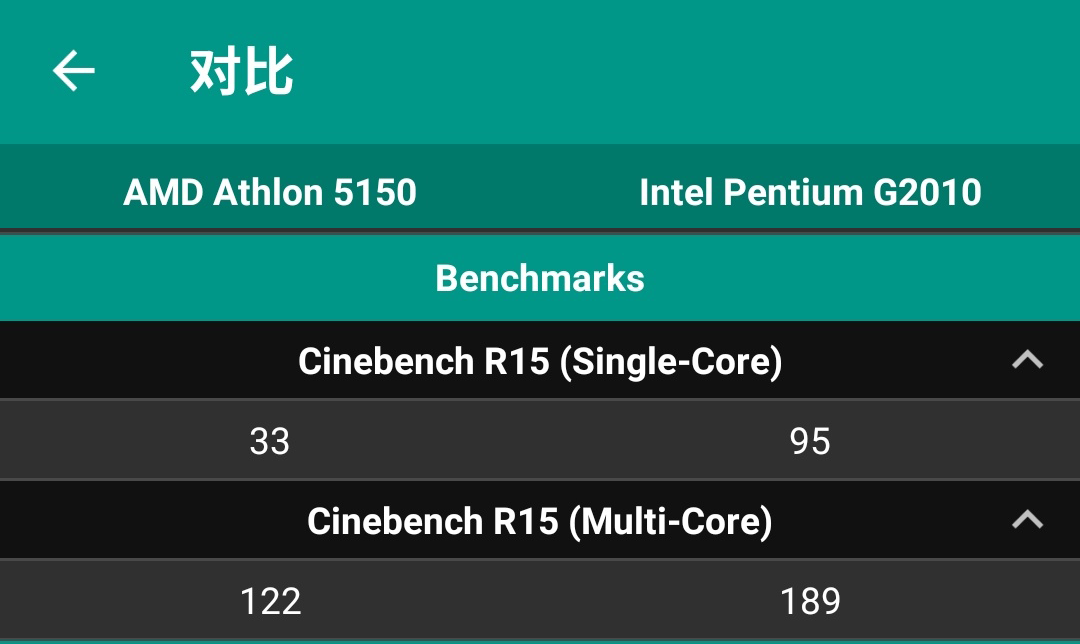Collapse the Cinebench R15 Multi-Core section chevron
This screenshot has height=644, width=1080.
click(x=1027, y=520)
